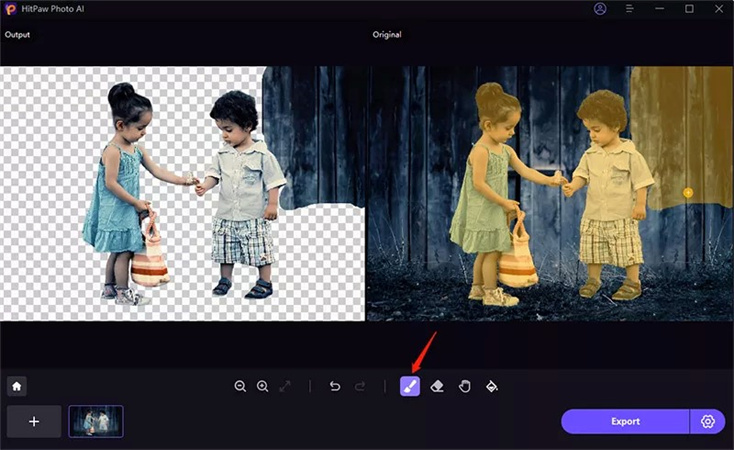Image resolution: width=734 pixels, height=450 pixels.
Task: Open the user account profile
Action: coord(600,8)
